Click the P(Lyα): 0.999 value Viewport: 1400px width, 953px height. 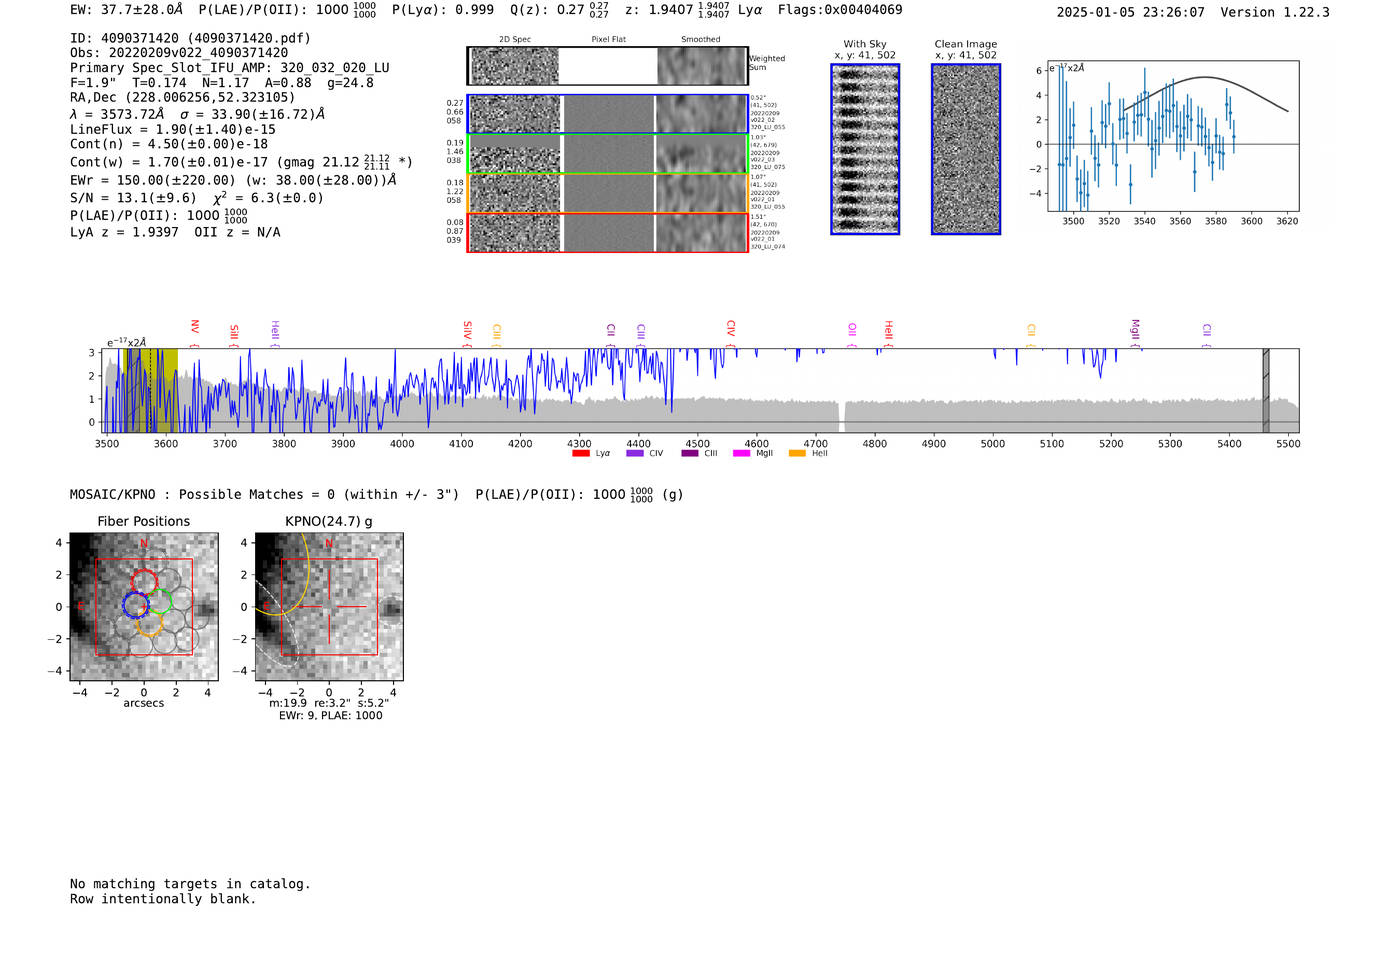click(x=442, y=10)
